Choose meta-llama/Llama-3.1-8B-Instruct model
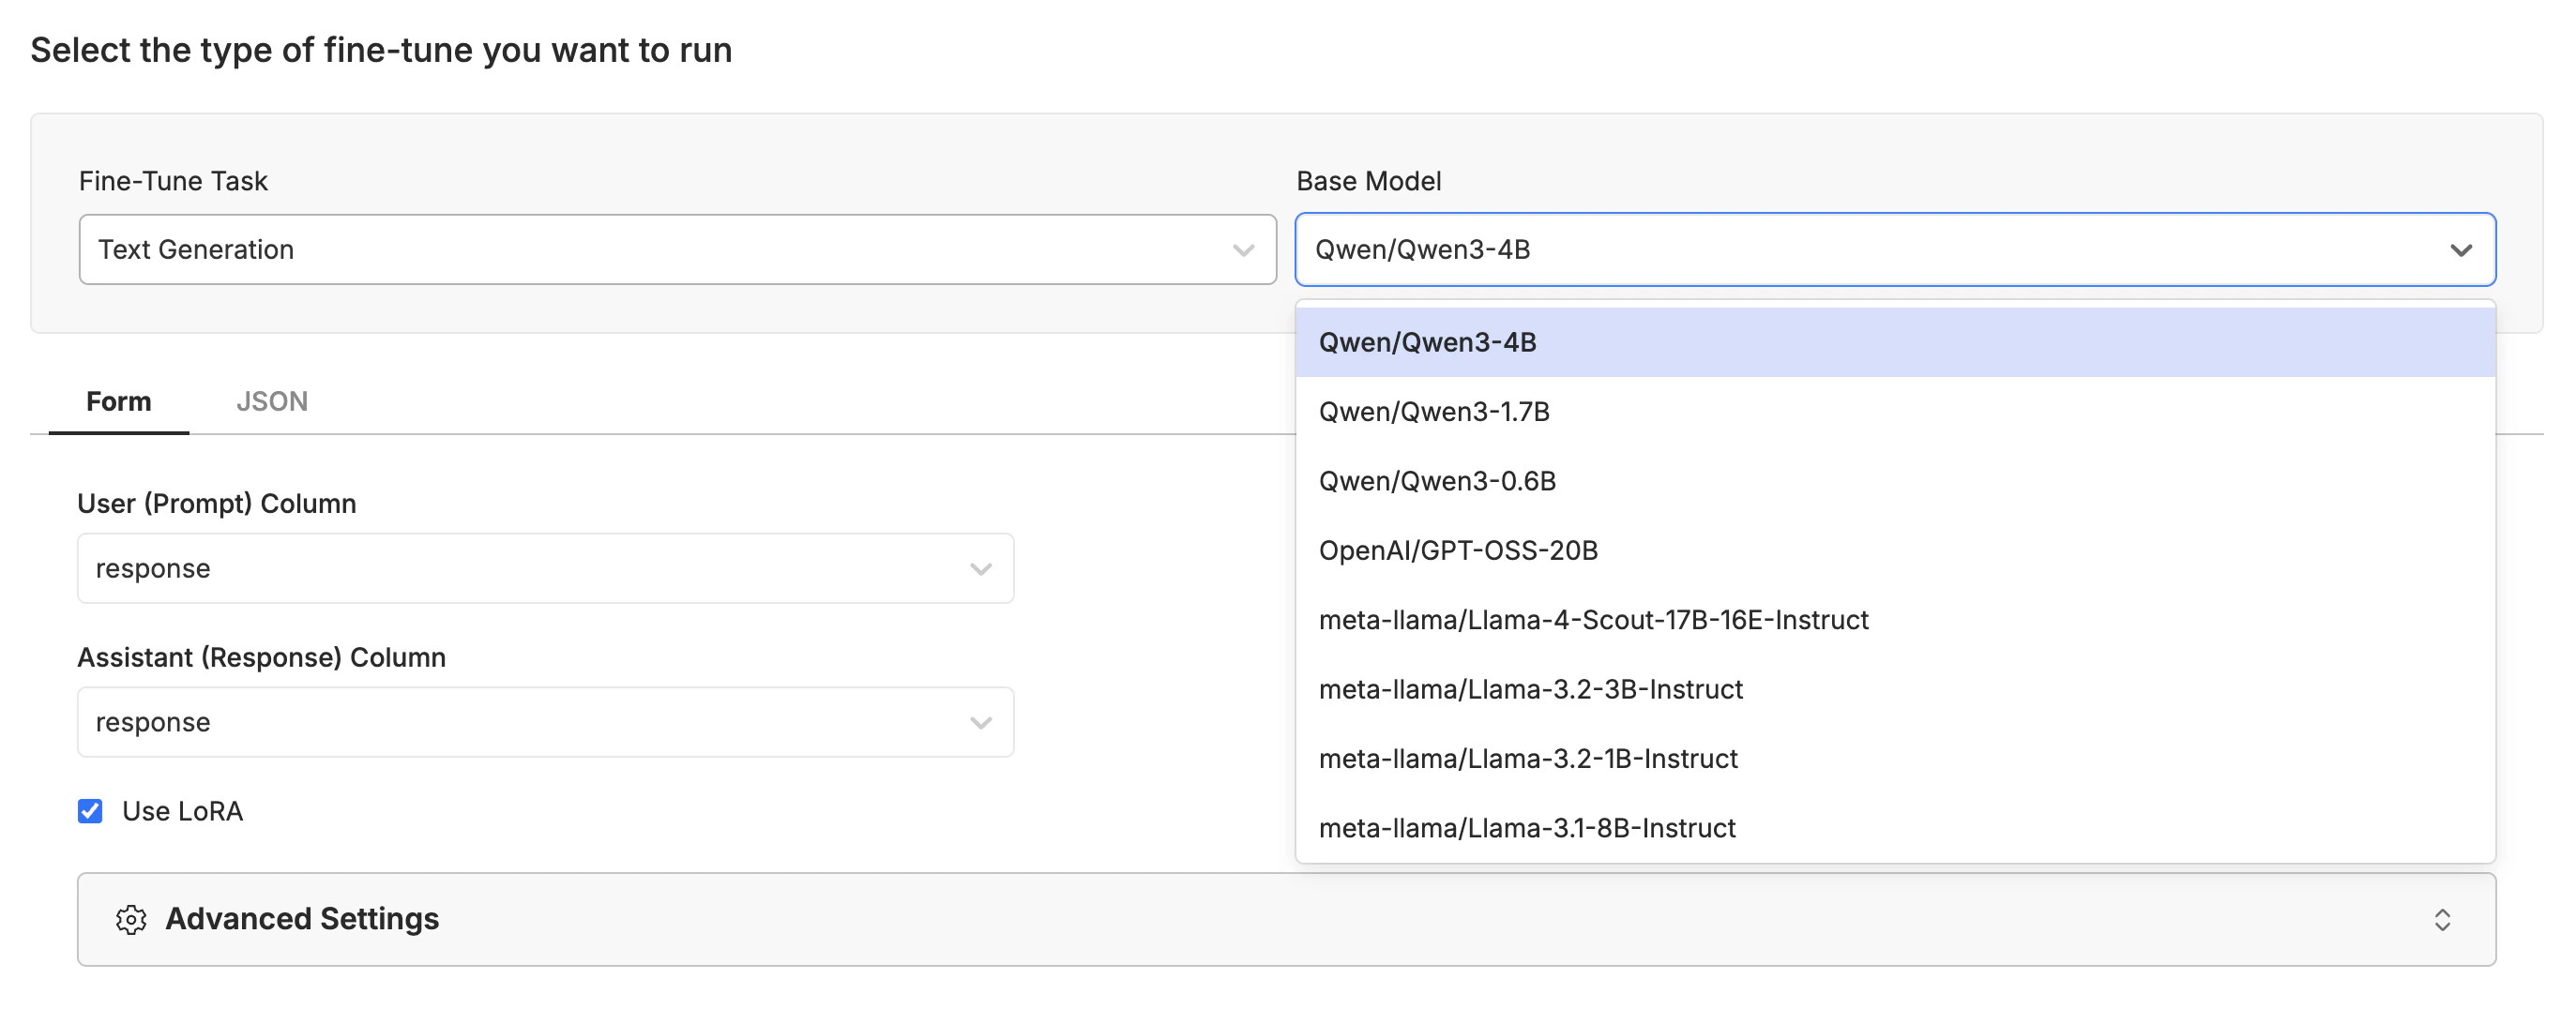The height and width of the screenshot is (1009, 2576). (1527, 827)
